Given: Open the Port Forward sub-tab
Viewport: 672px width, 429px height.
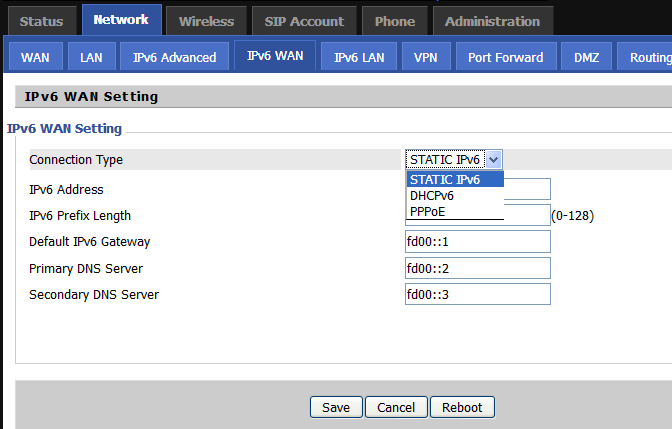Looking at the screenshot, I should [505, 57].
